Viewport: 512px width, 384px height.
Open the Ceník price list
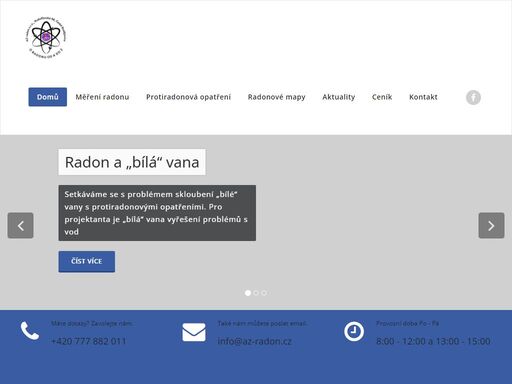point(382,97)
